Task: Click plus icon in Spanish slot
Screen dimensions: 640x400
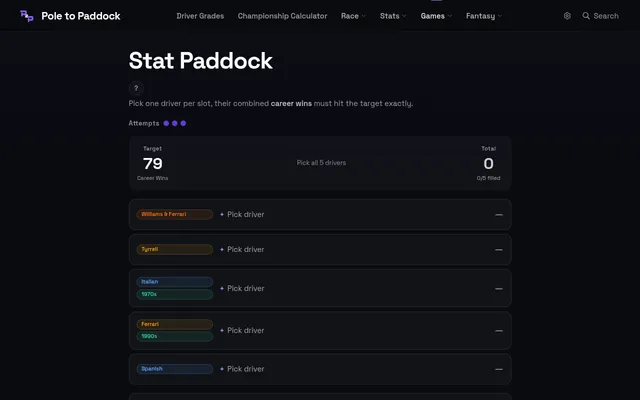Action: tap(222, 369)
